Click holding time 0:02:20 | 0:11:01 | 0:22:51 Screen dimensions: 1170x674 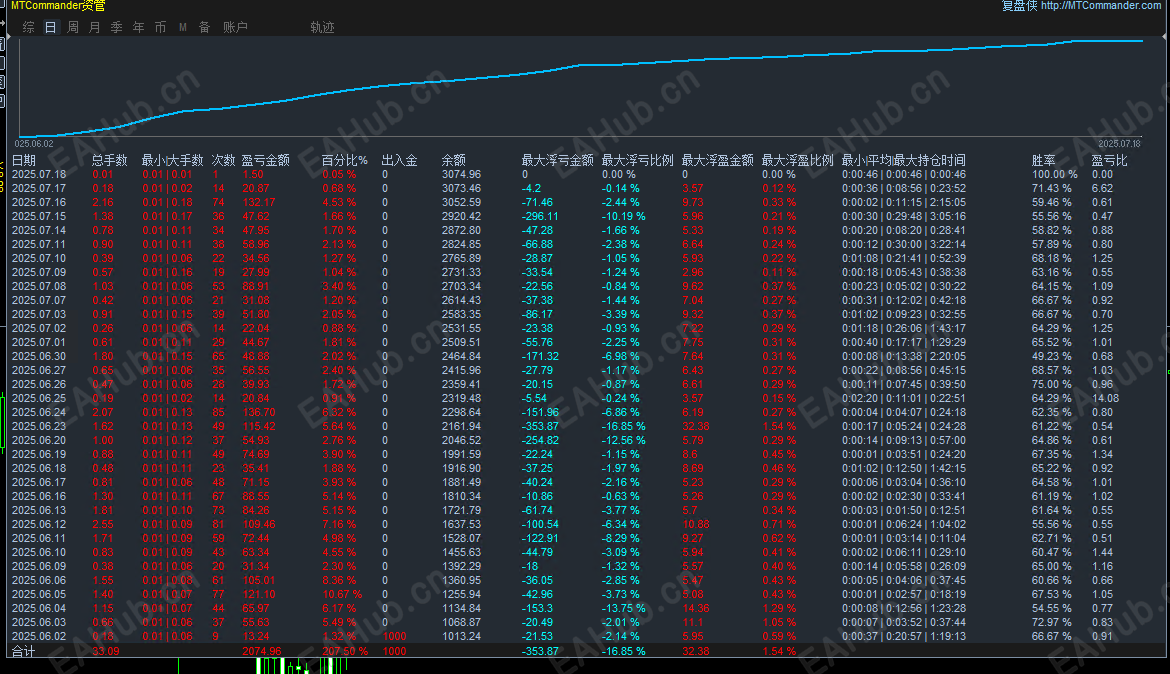tap(904, 399)
